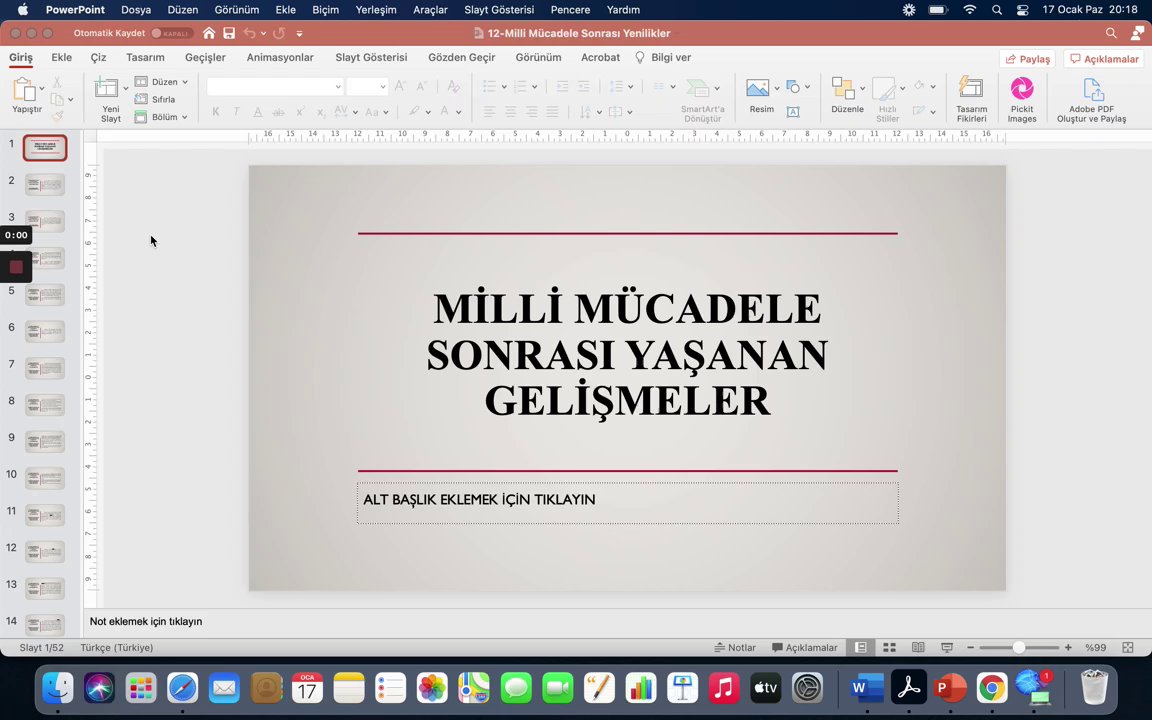Open the Tasarım ribbon tab
1152x720 pixels.
coord(145,57)
